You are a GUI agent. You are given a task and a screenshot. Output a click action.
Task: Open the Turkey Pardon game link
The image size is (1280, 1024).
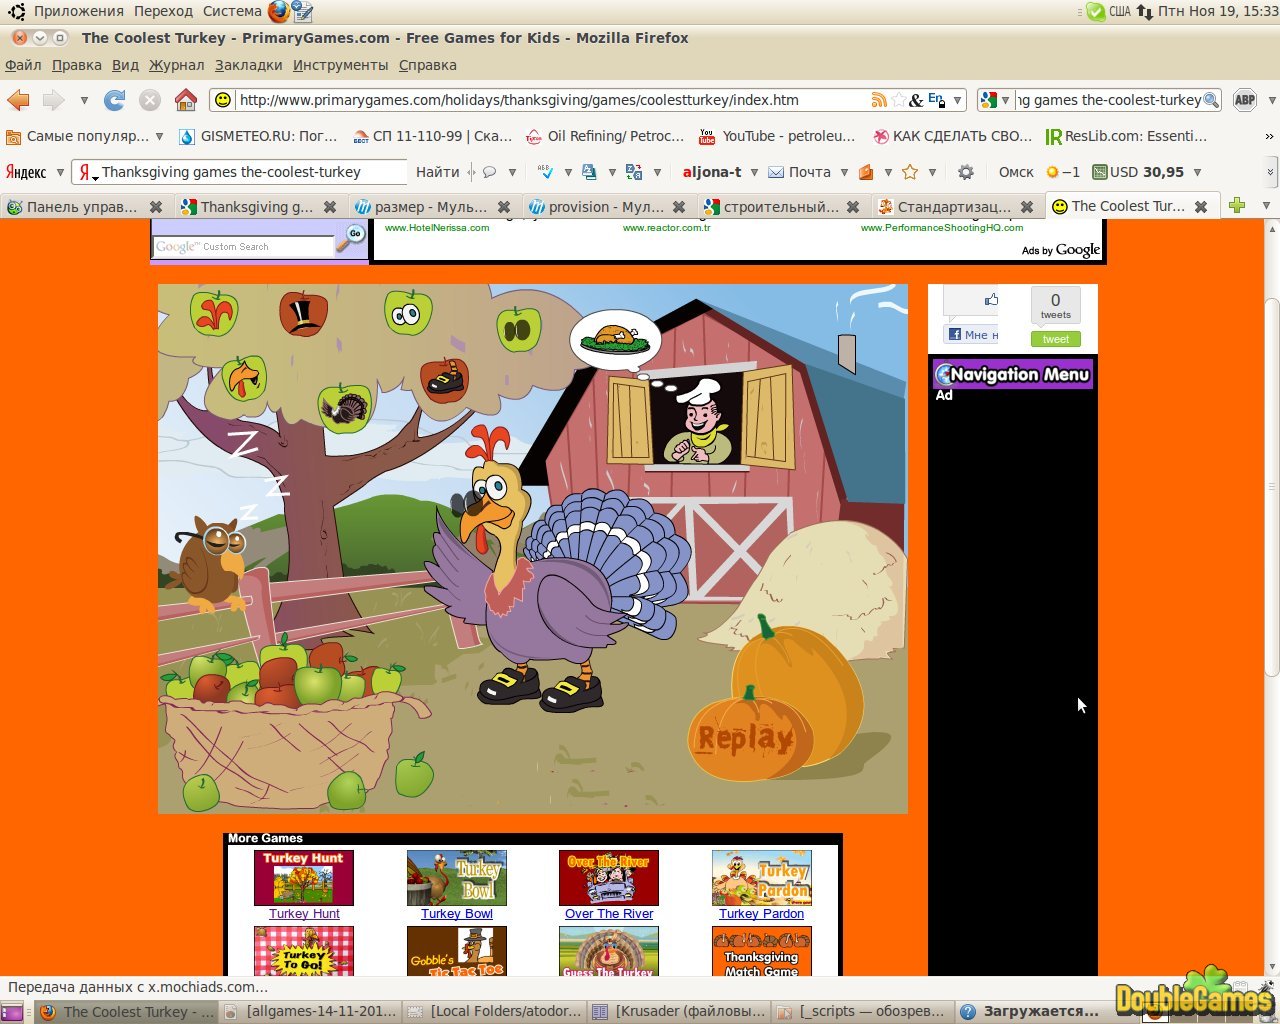(761, 913)
